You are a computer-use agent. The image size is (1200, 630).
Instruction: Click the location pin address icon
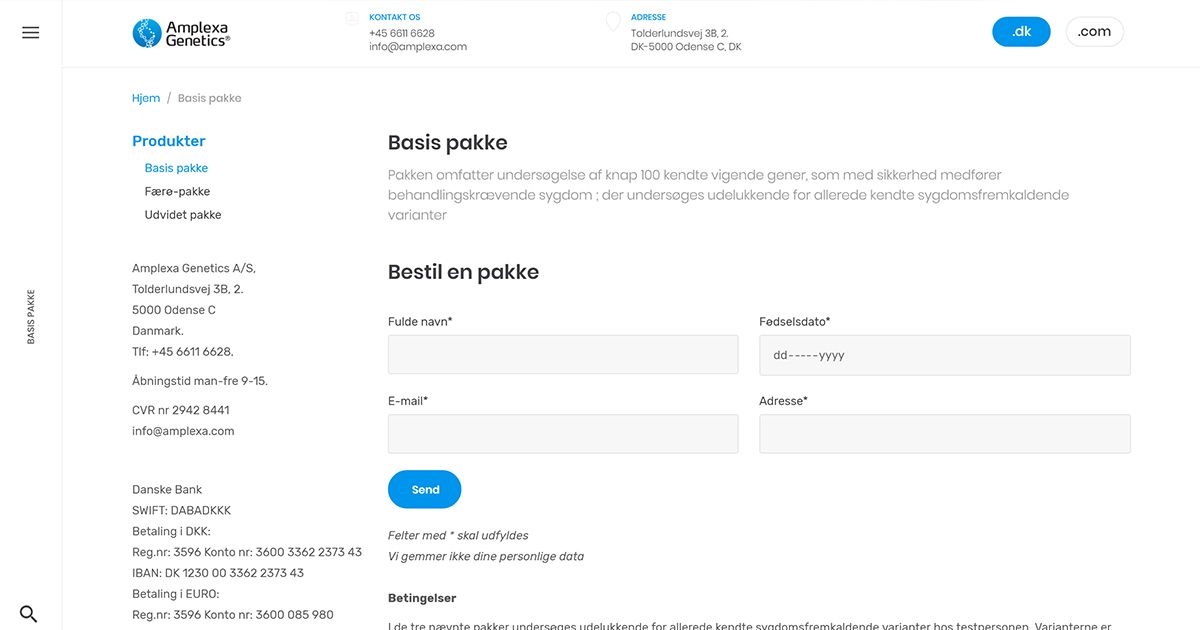tap(613, 21)
